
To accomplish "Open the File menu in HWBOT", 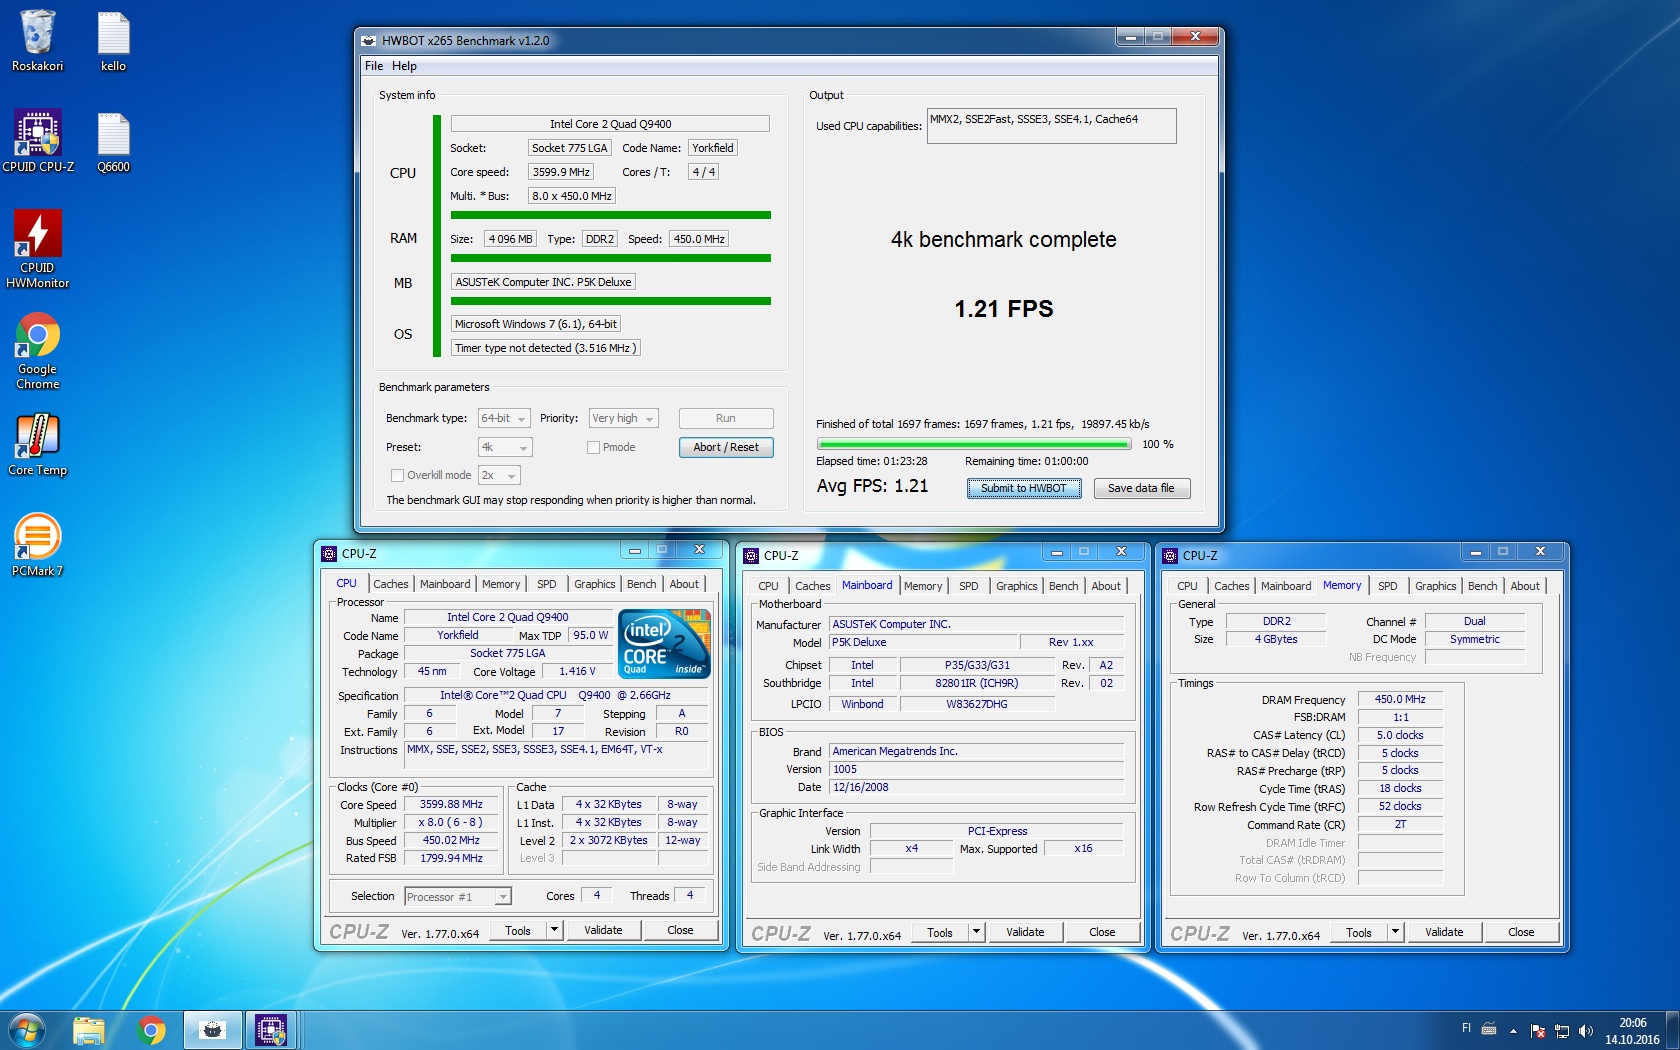I will point(374,66).
